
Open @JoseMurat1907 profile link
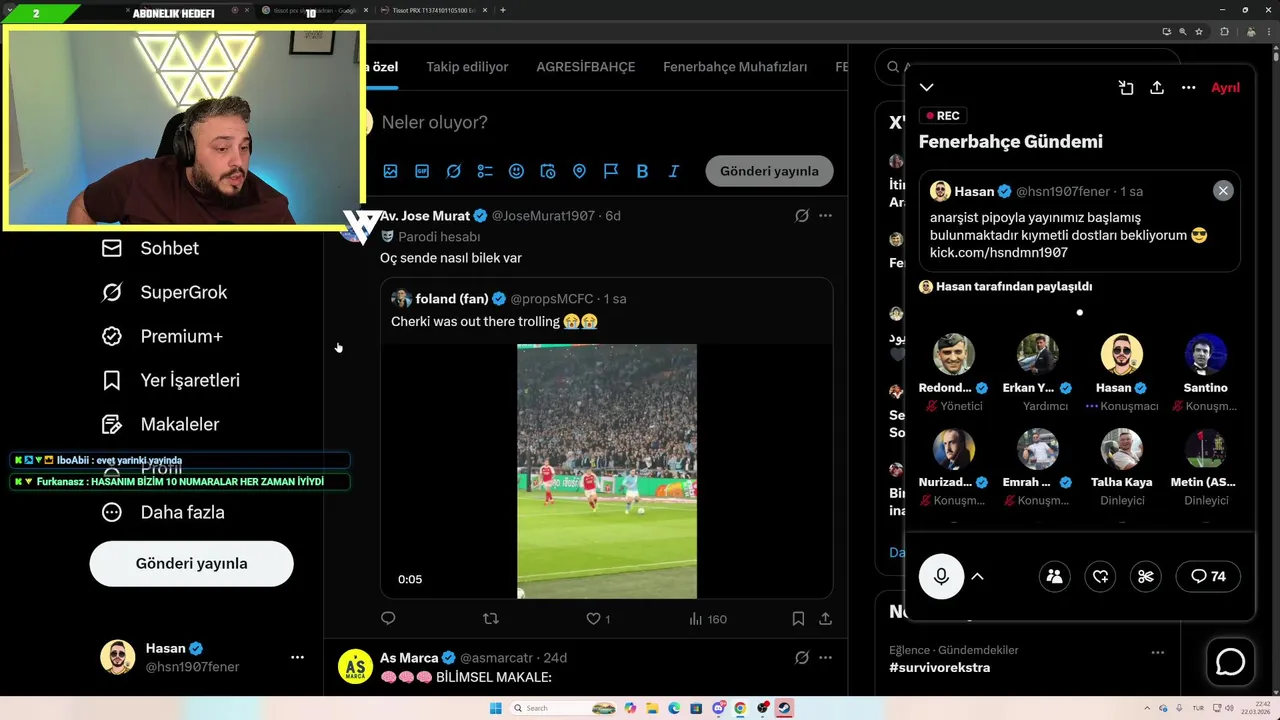tap(543, 216)
